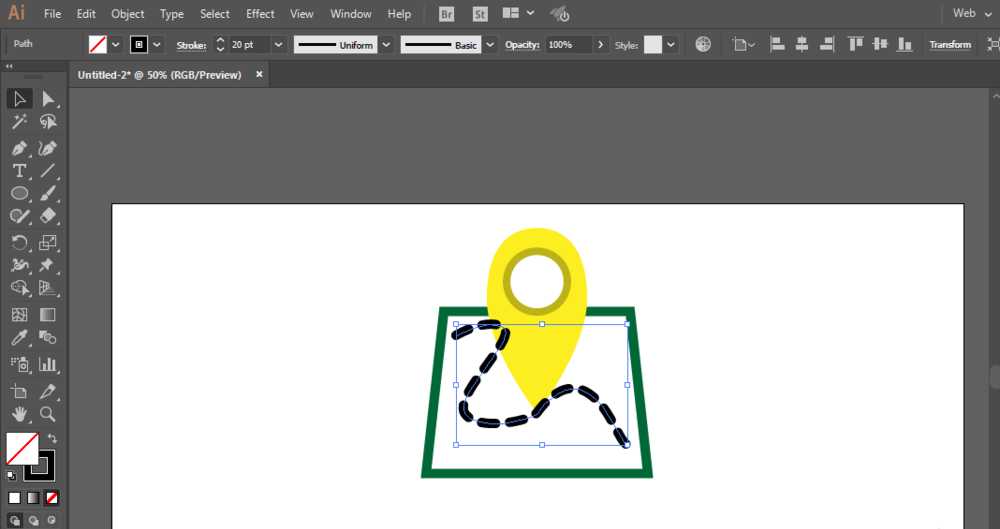Click the Style swatch in control bar
Screen dimensions: 1000x529
coord(653,45)
